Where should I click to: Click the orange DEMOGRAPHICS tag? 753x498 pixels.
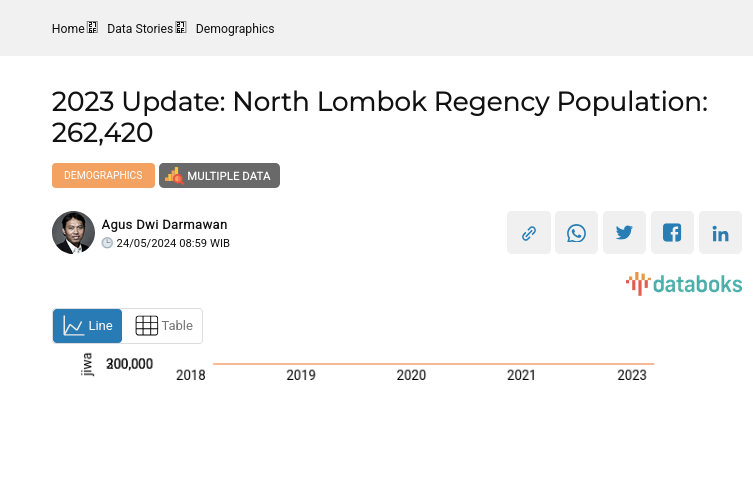point(103,176)
